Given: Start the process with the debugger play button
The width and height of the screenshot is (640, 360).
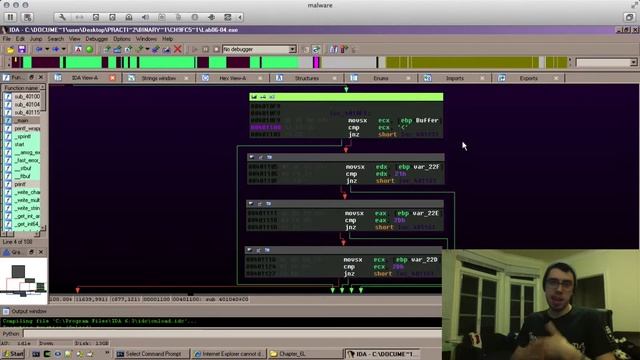Looking at the screenshot, I should (x=195, y=49).
